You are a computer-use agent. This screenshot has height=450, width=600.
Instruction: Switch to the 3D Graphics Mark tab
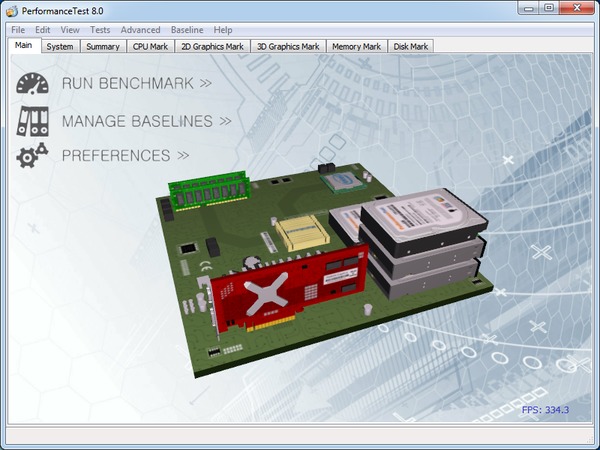(288, 46)
